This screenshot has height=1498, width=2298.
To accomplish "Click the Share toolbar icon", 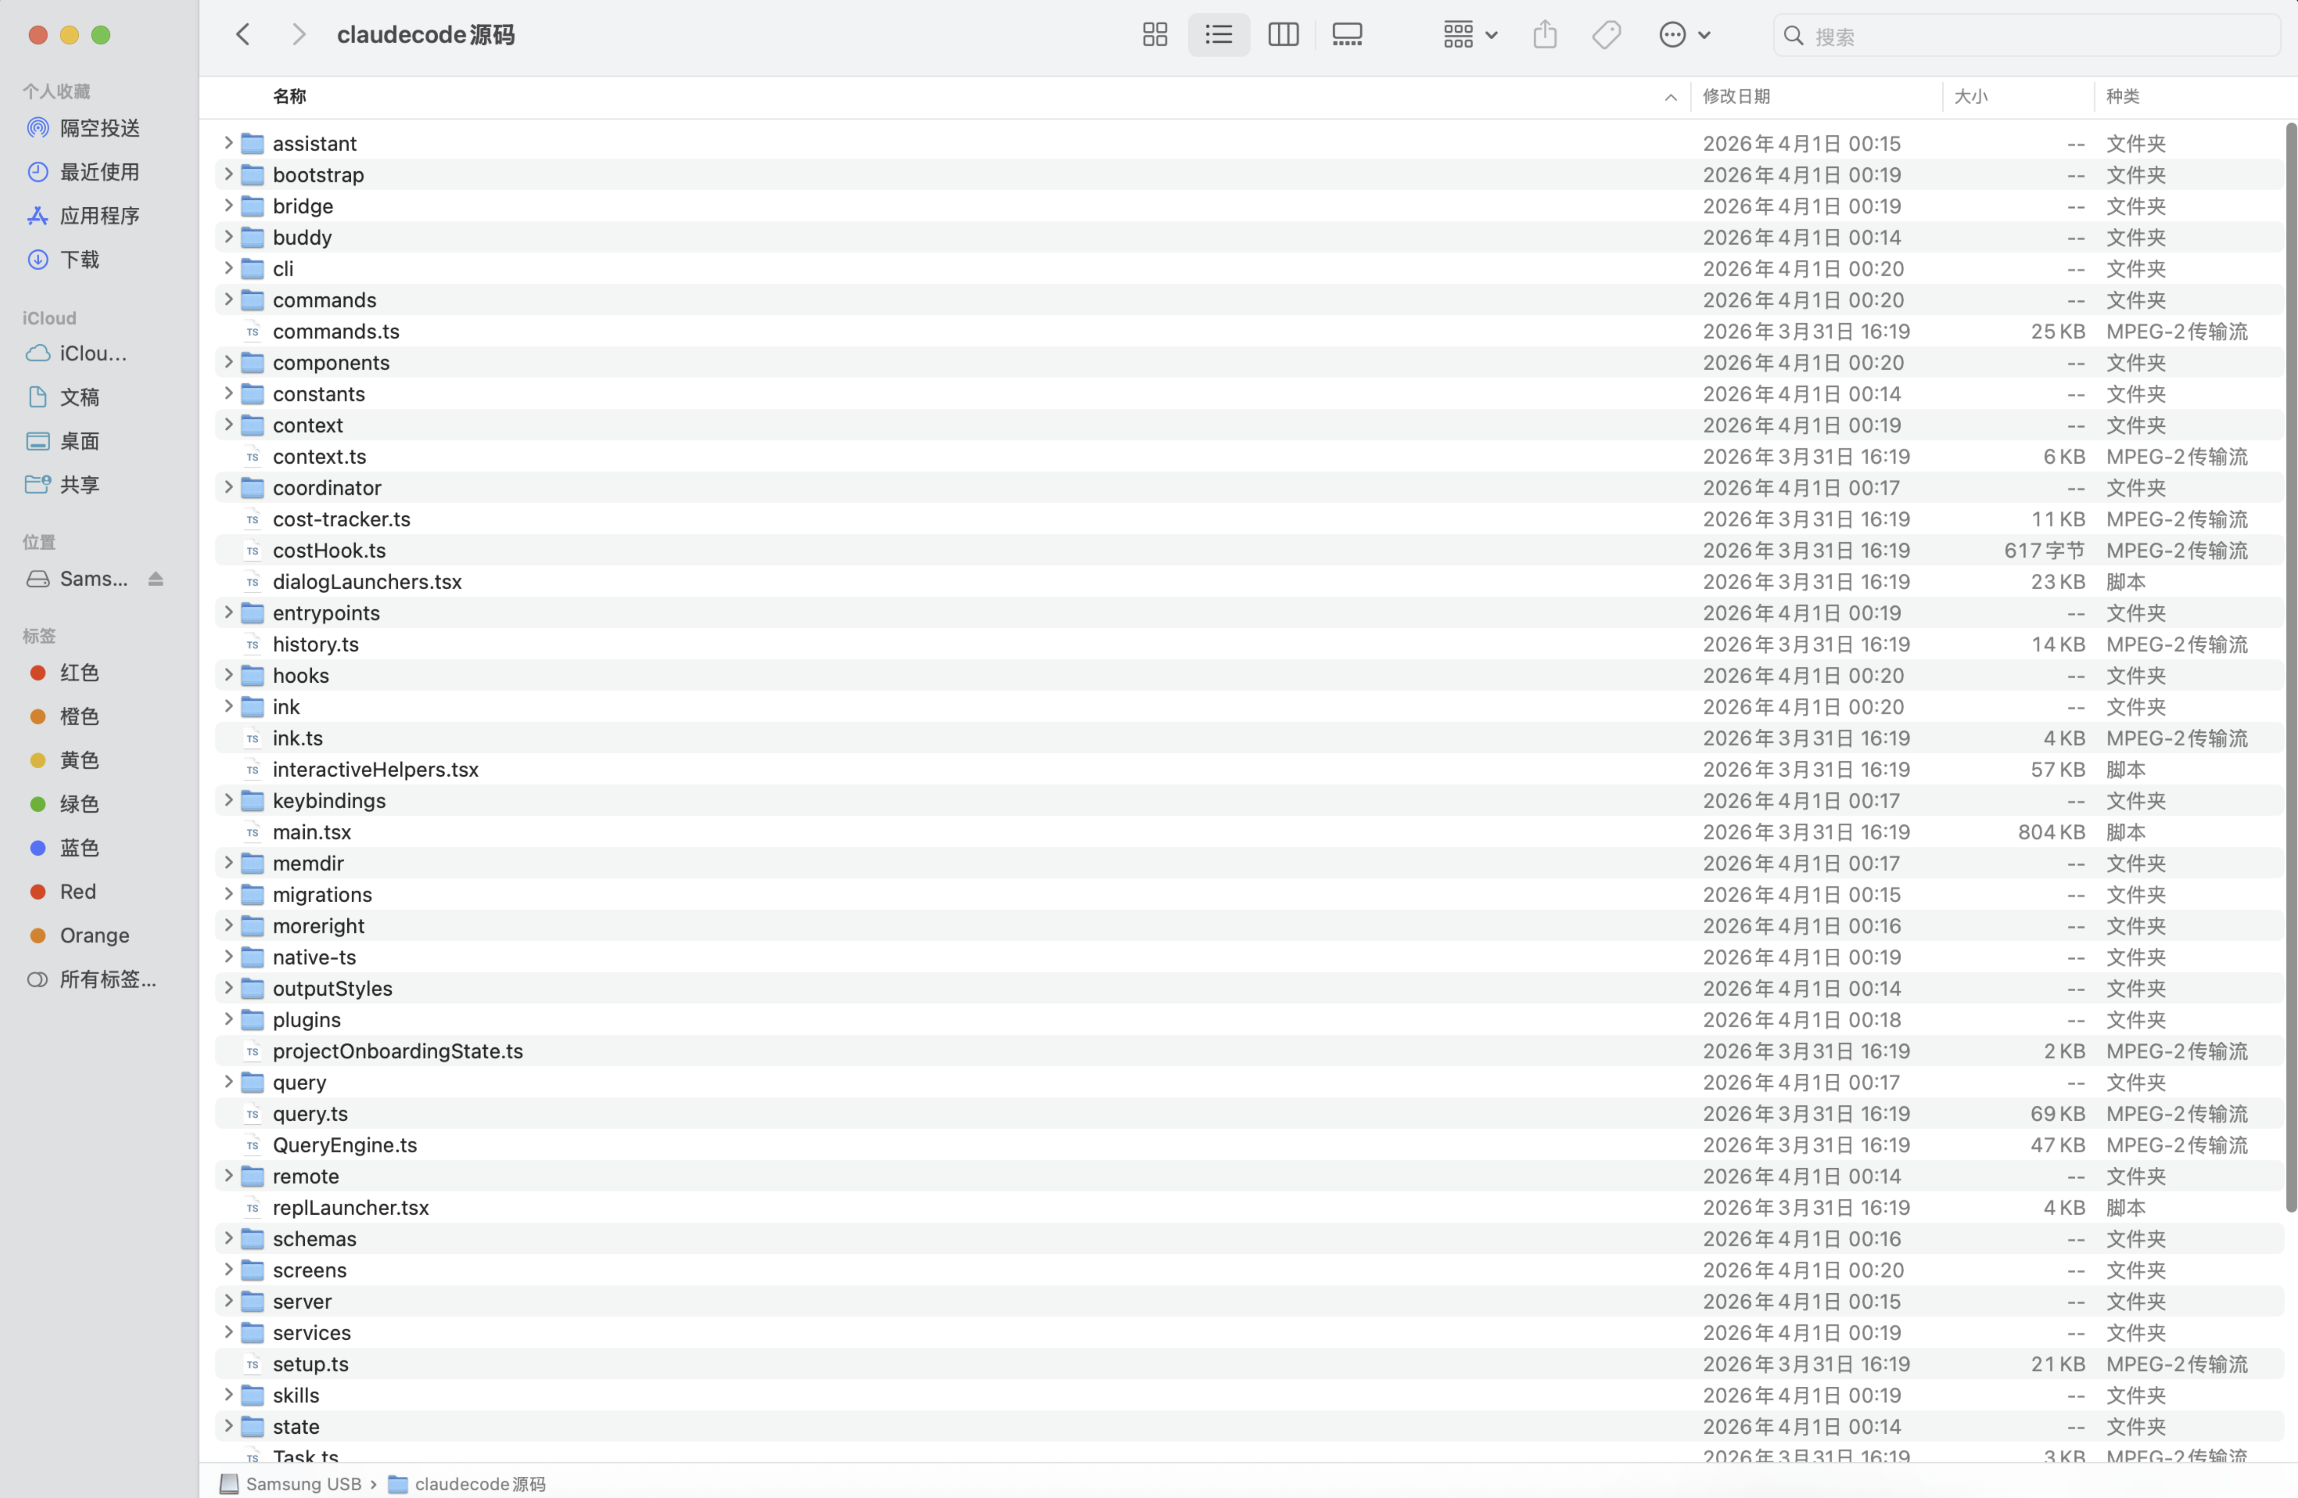I will pyautogui.click(x=1545, y=35).
